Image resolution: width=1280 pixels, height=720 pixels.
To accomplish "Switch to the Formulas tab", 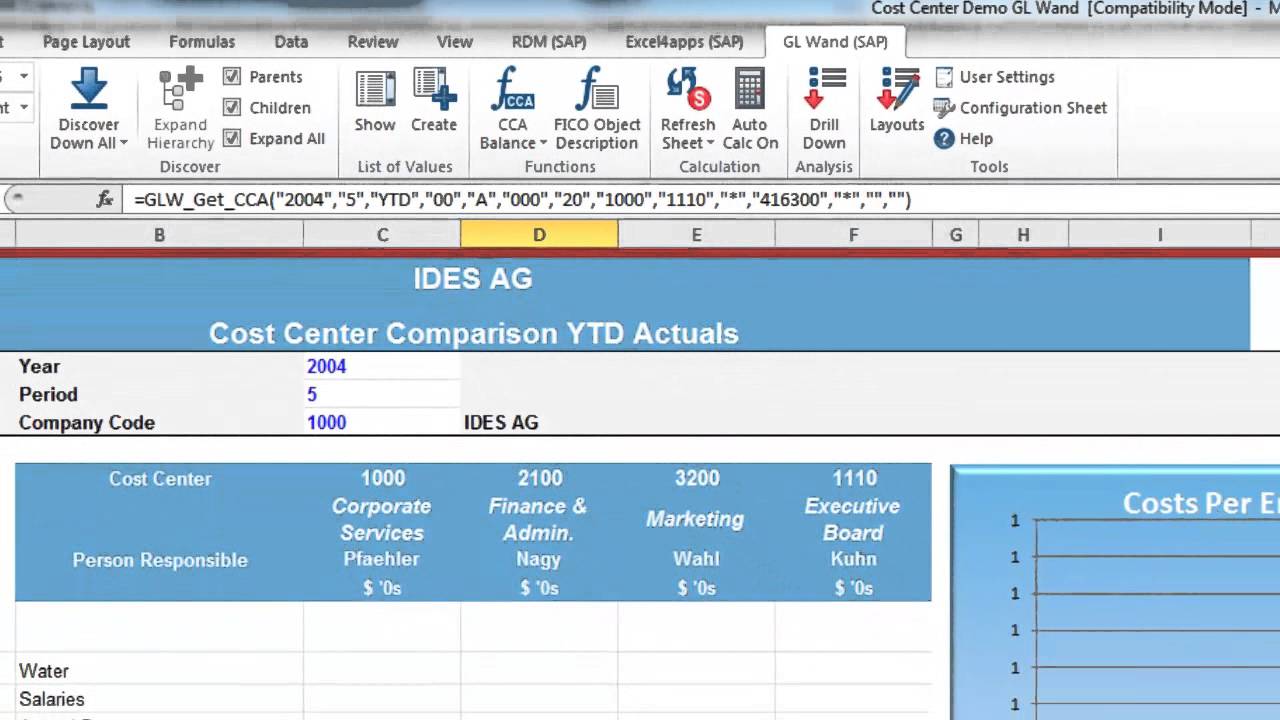I will tap(202, 42).
